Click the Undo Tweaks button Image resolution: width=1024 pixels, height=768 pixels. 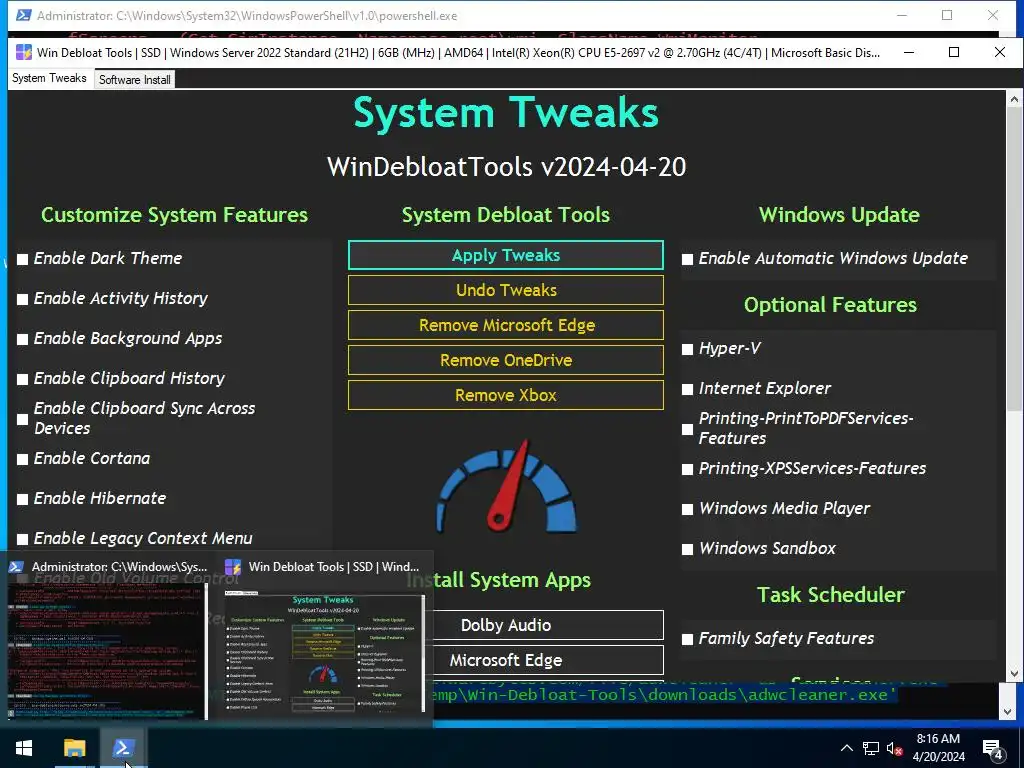tap(505, 290)
